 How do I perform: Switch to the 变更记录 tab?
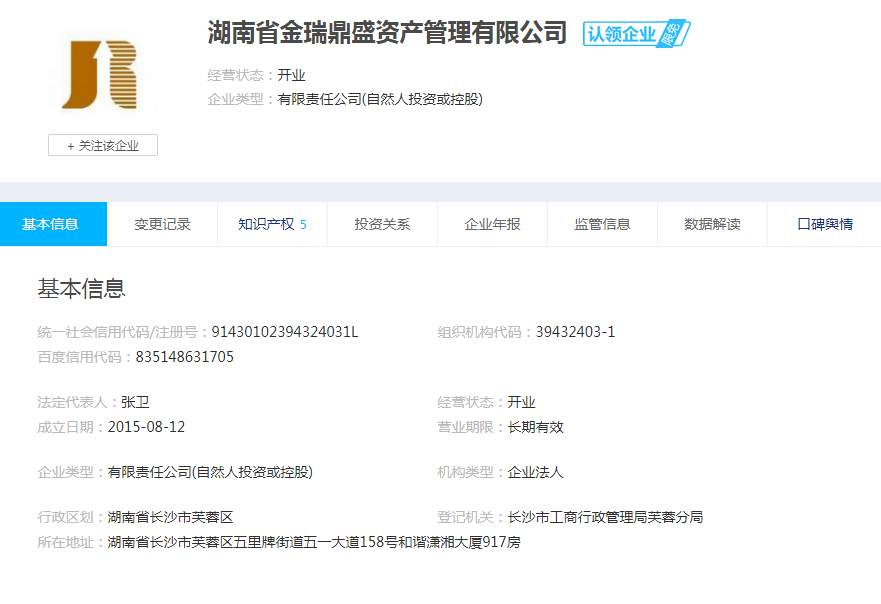[x=162, y=224]
